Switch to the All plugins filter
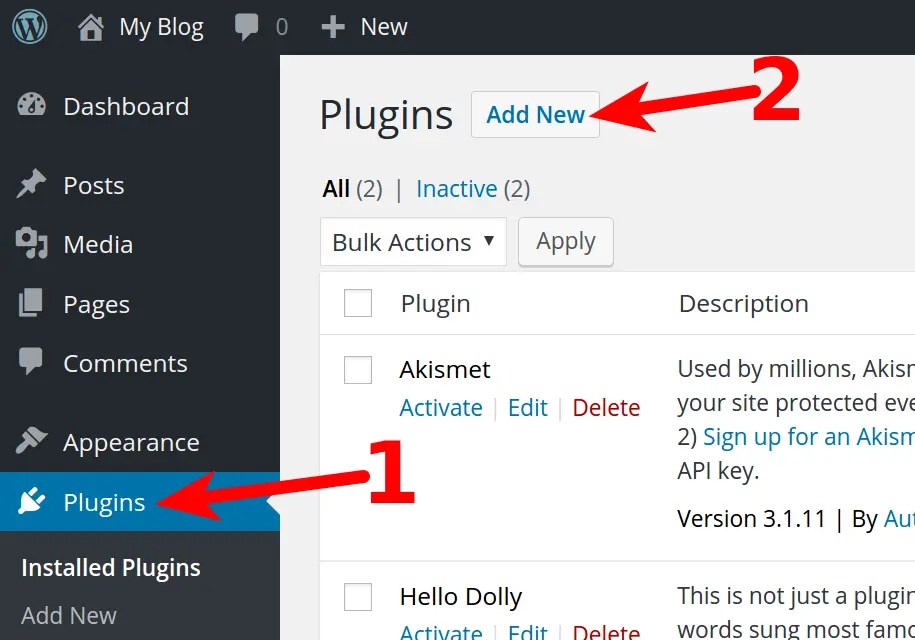Viewport: 915px width, 640px height. [336, 188]
